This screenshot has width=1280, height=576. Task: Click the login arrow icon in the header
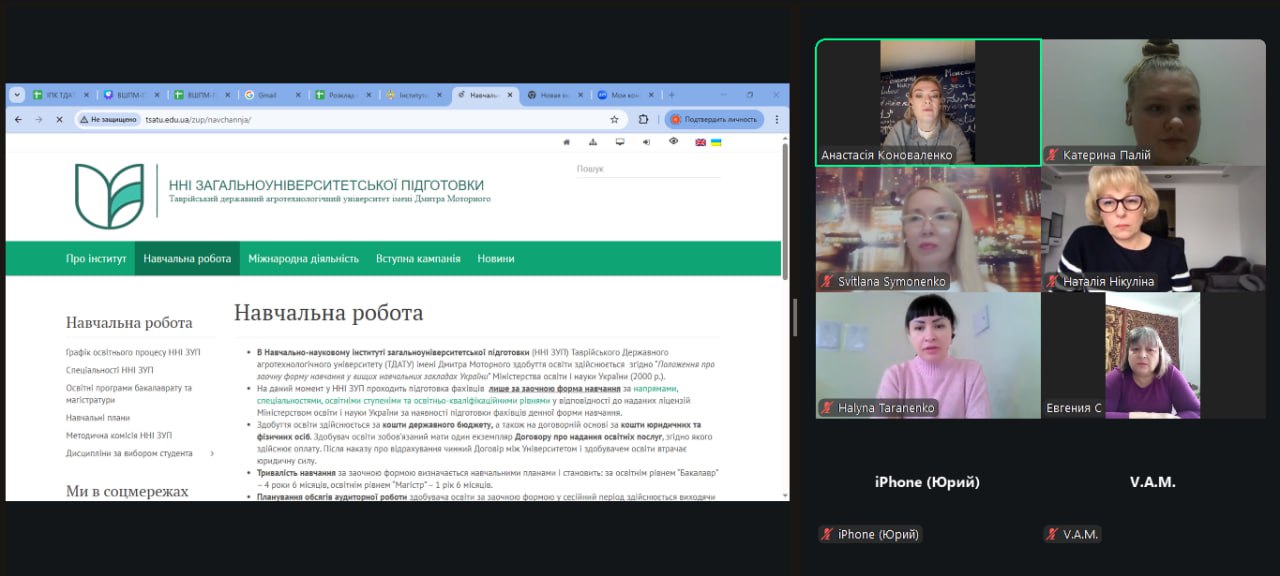(x=646, y=142)
